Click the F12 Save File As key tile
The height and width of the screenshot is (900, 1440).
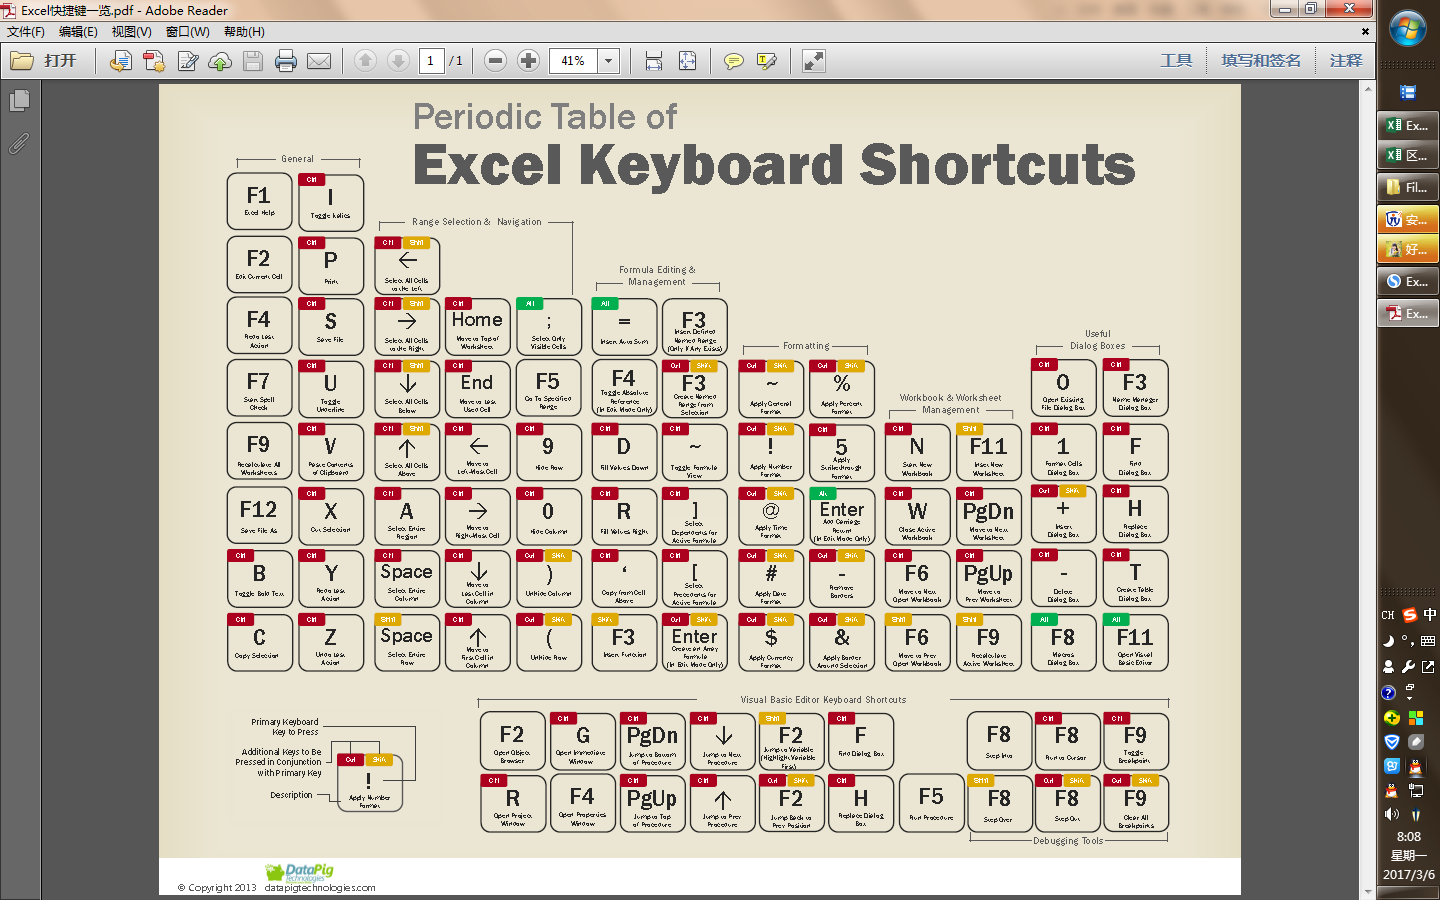coord(259,516)
